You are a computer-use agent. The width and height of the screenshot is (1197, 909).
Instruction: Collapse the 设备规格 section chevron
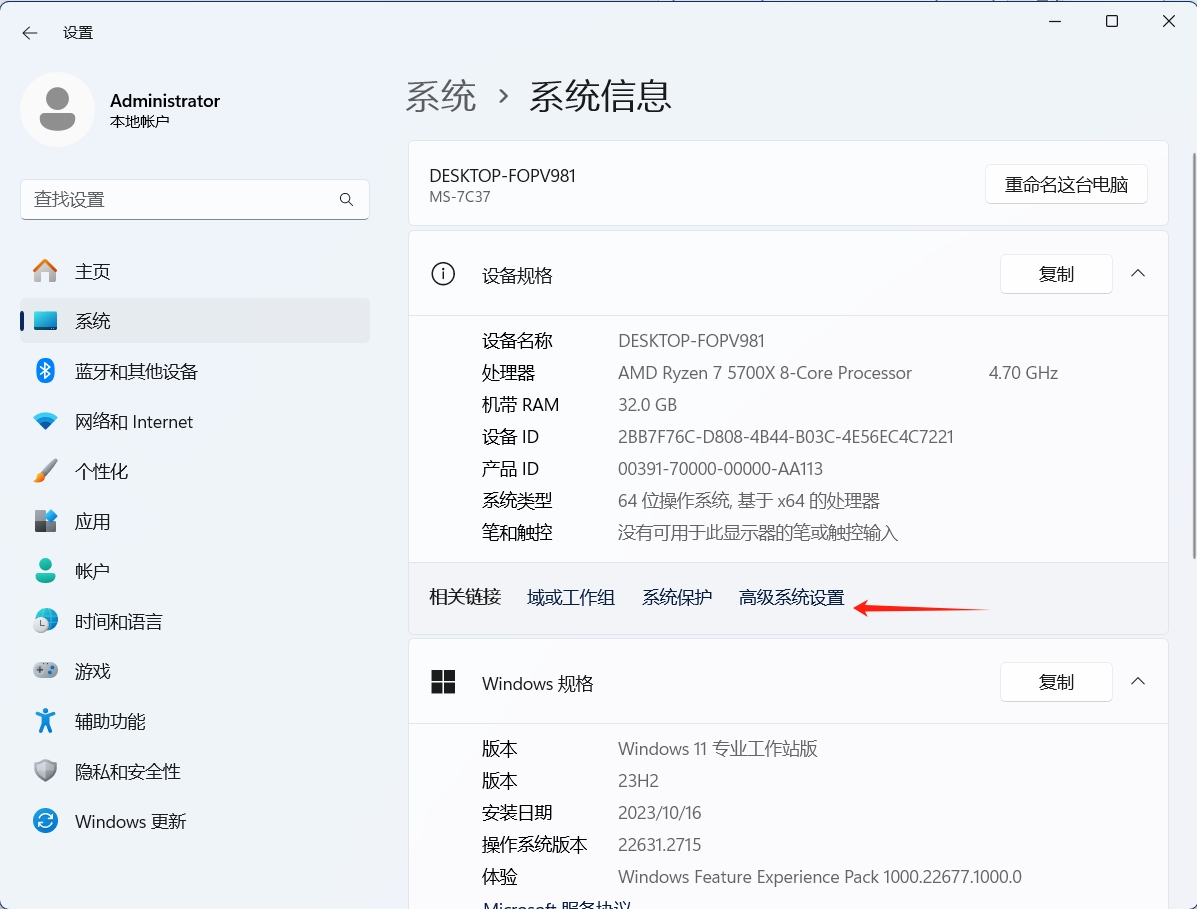pyautogui.click(x=1138, y=274)
